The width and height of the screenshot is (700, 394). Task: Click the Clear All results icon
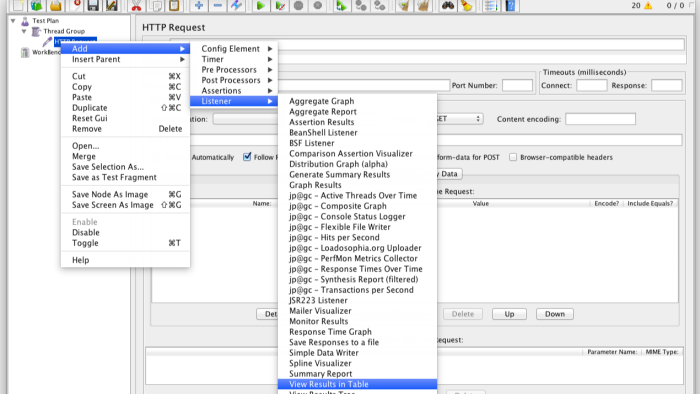(x=423, y=5)
